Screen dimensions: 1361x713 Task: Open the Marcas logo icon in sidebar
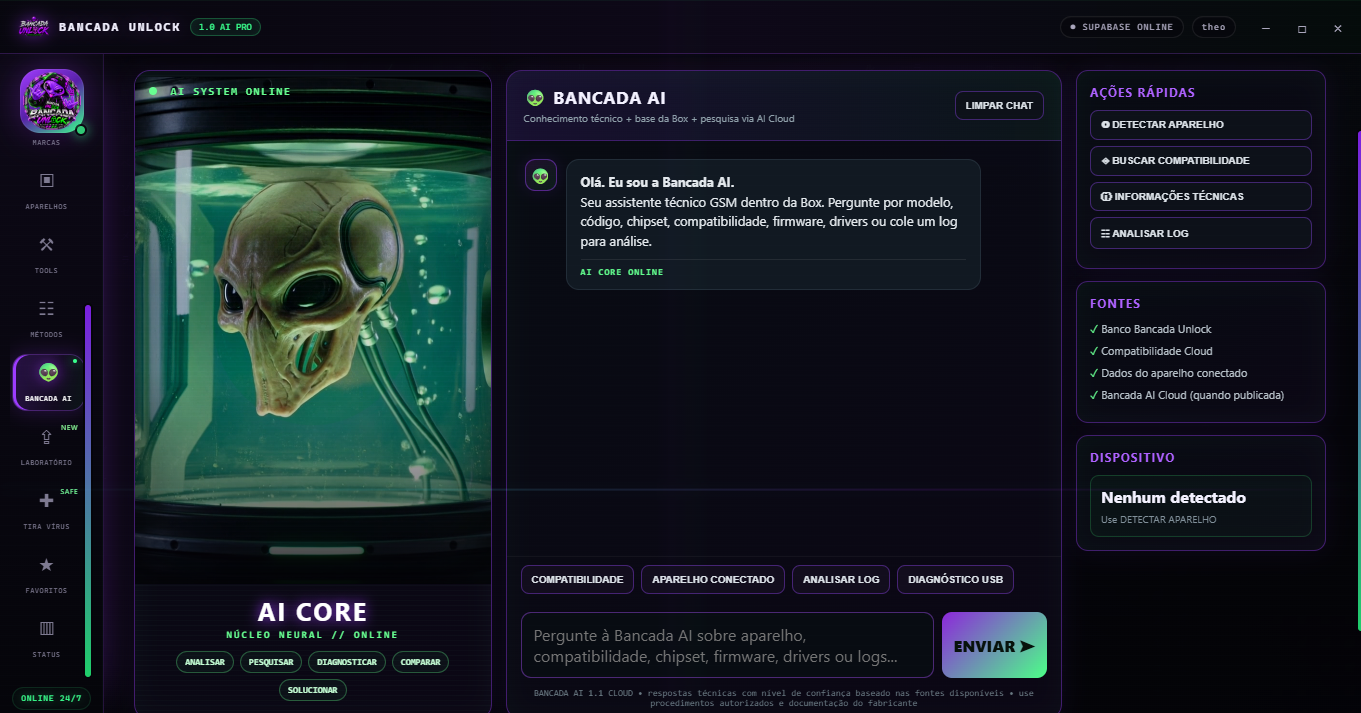pos(52,100)
